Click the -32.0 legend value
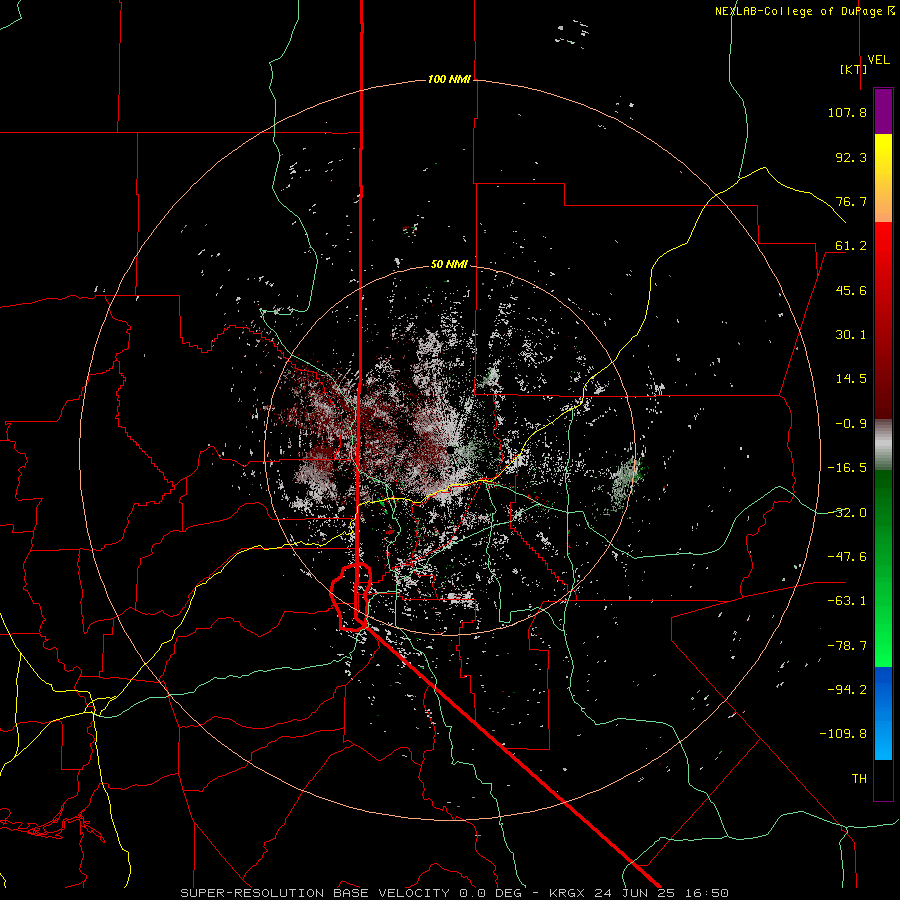The image size is (900, 900). [x=847, y=513]
